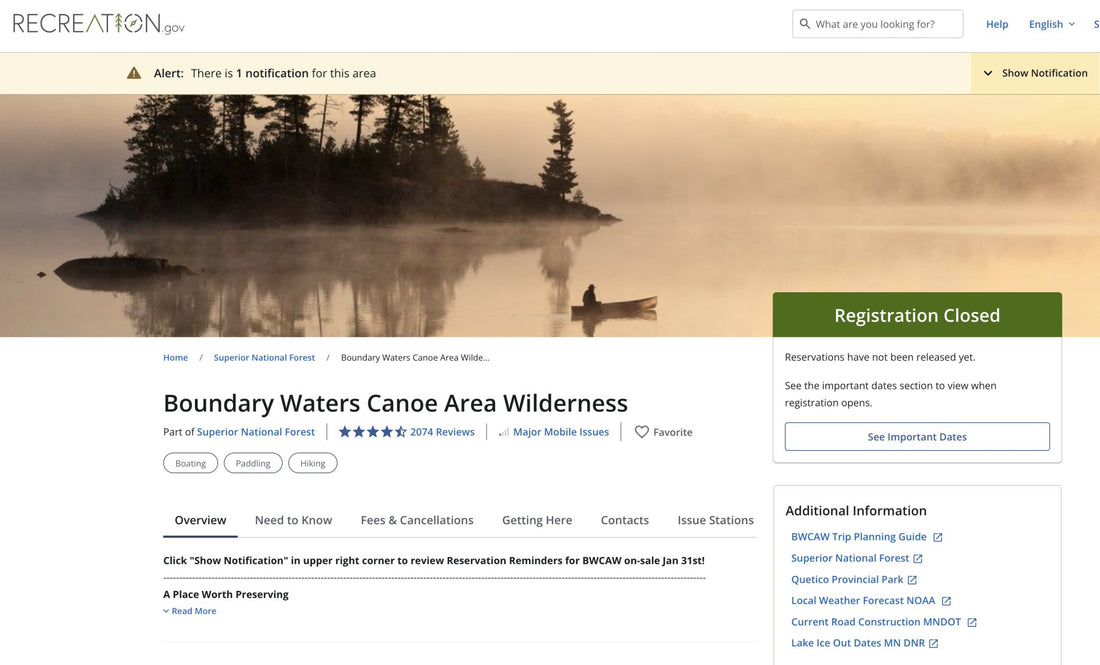The width and height of the screenshot is (1100, 665).
Task: Click the heart Favorite icon
Action: (x=642, y=432)
